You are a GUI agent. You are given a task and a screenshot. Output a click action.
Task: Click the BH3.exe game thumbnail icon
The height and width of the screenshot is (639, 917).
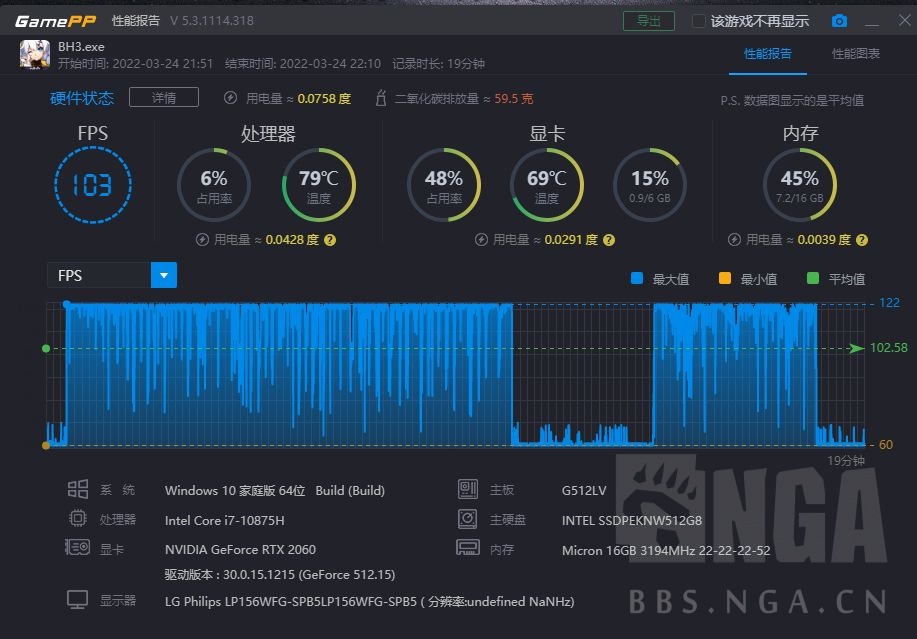pyautogui.click(x=33, y=53)
